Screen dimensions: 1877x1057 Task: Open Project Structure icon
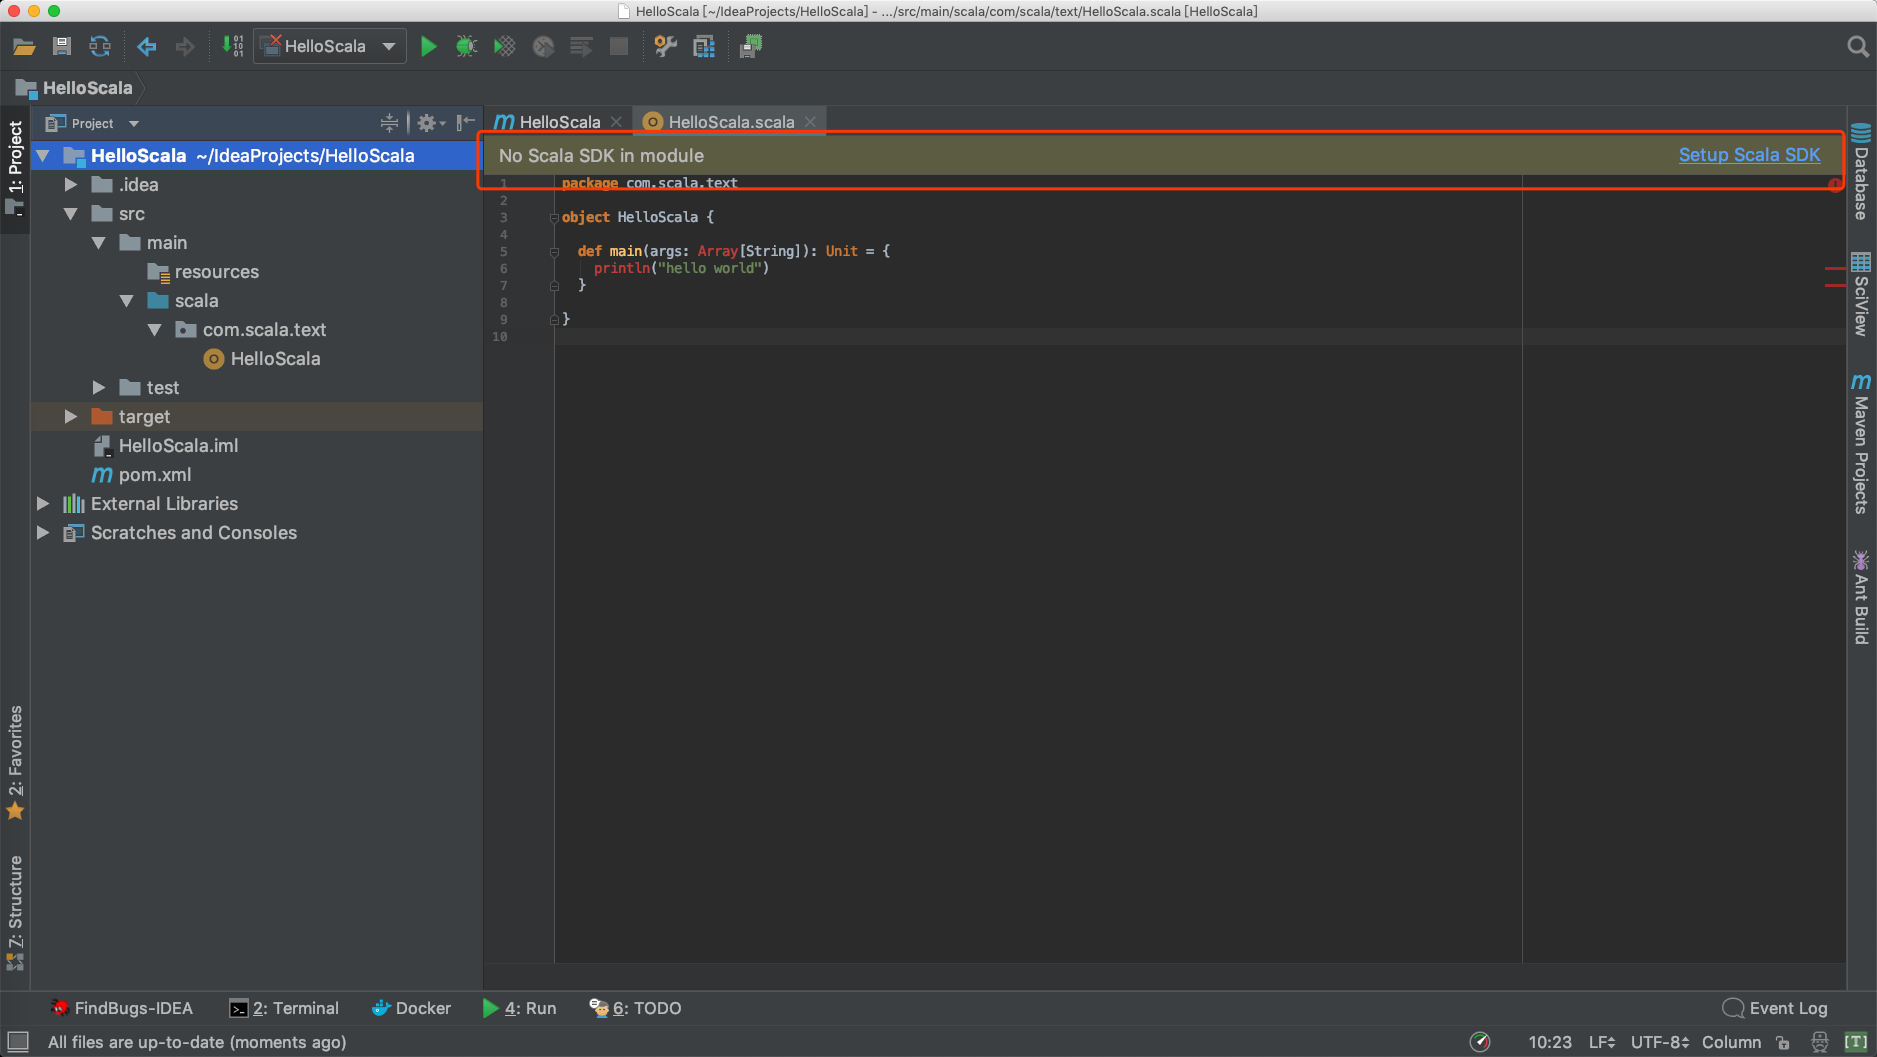point(704,46)
